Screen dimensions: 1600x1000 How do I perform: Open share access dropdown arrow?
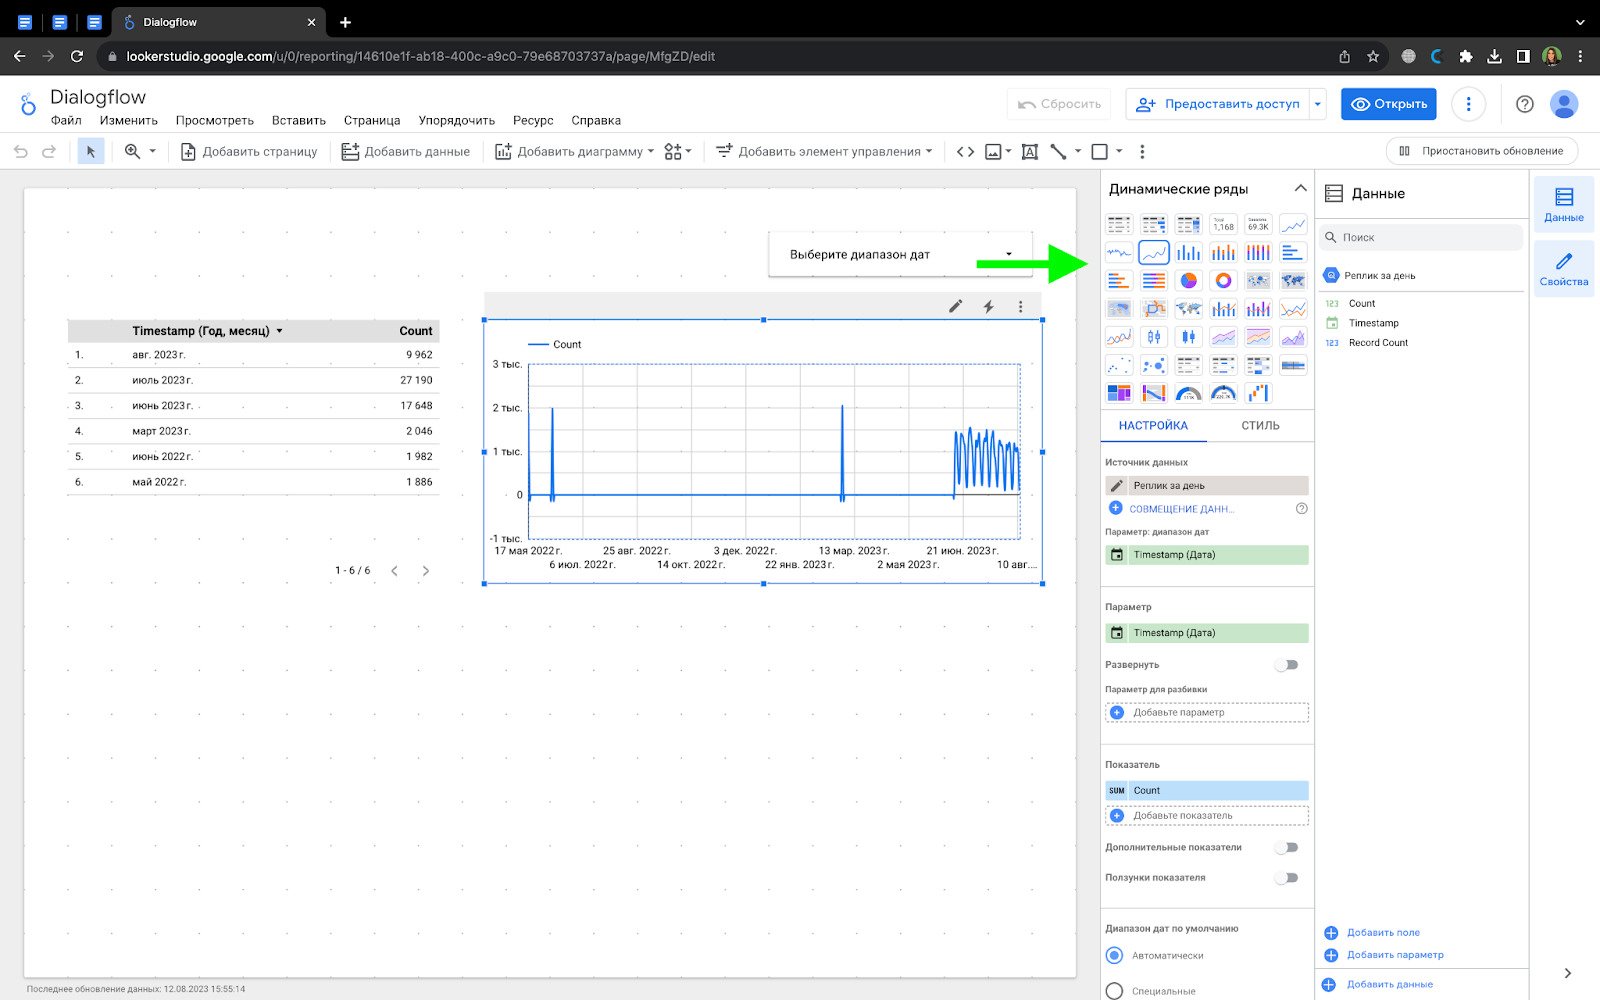1318,104
